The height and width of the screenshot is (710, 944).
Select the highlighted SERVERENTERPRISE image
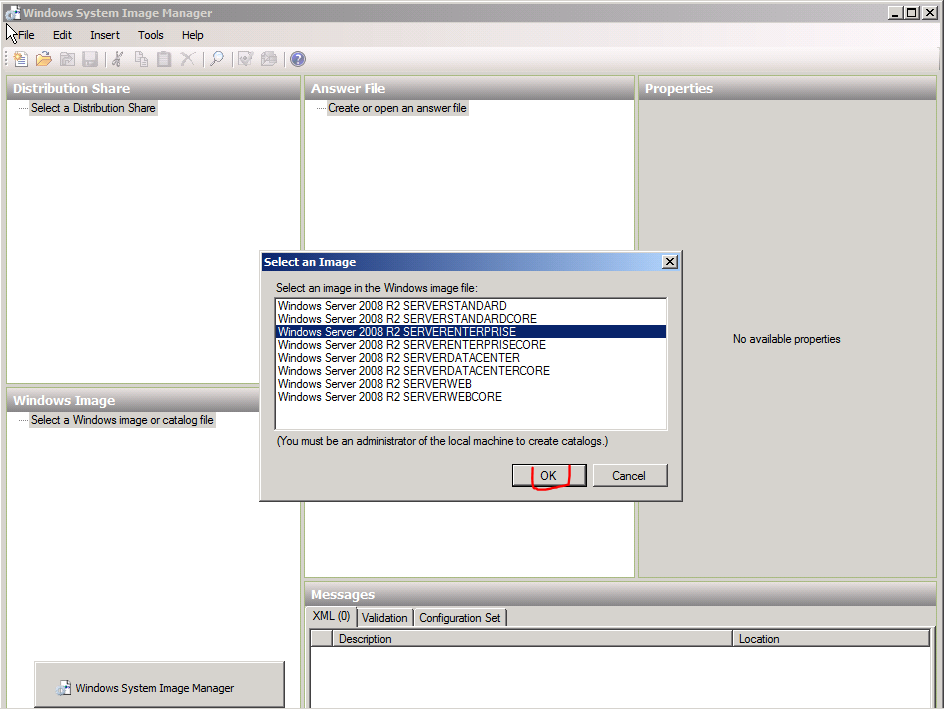(x=471, y=332)
